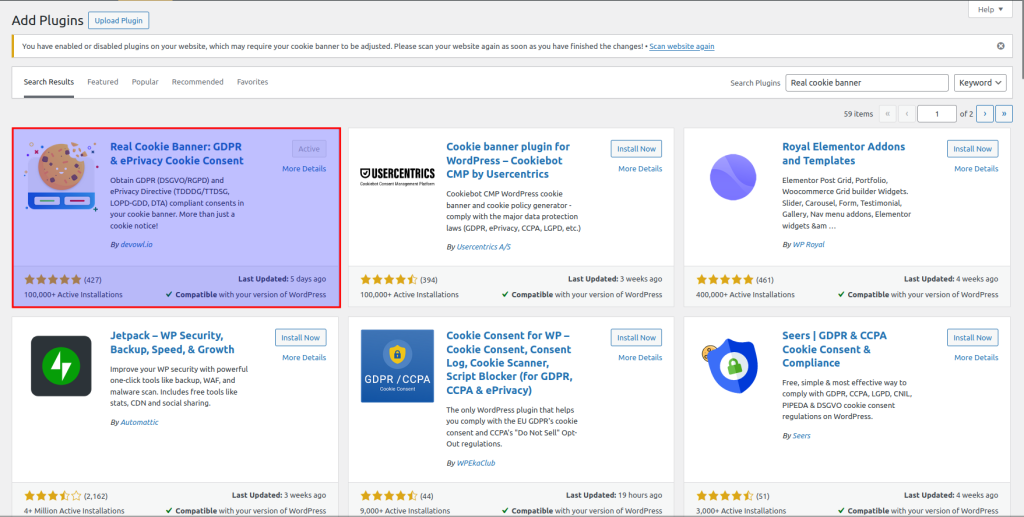Click the "59 items" count text
This screenshot has width=1024, height=517.
click(x=858, y=114)
